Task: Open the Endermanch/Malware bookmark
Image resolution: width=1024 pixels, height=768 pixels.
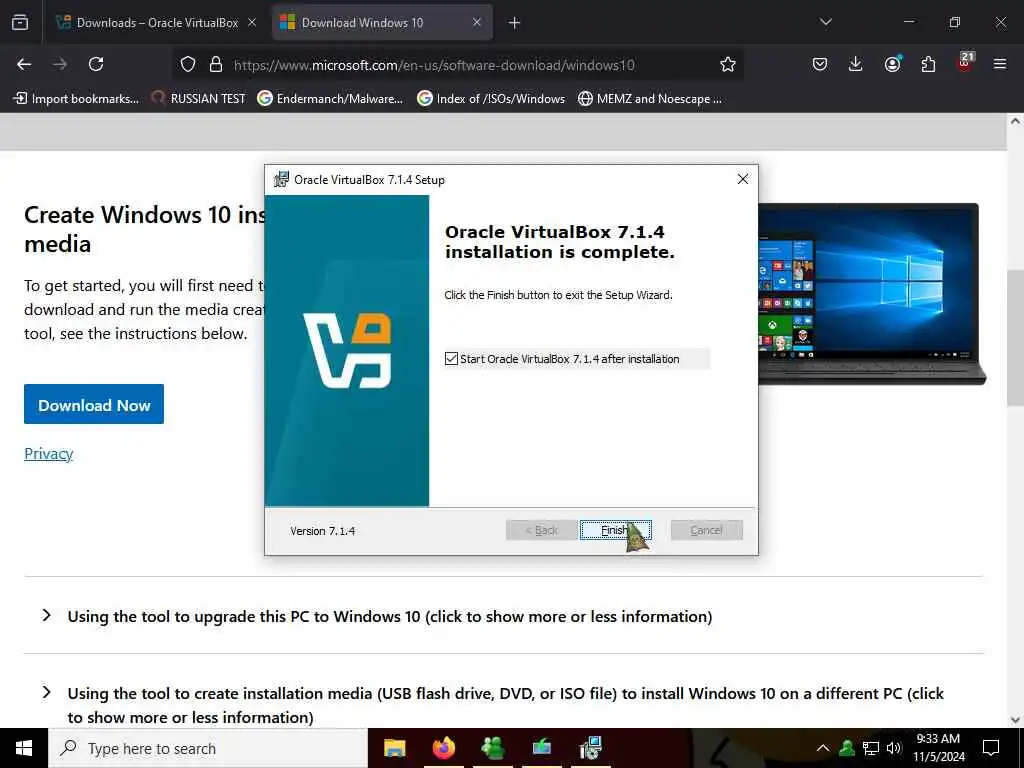Action: click(x=330, y=99)
